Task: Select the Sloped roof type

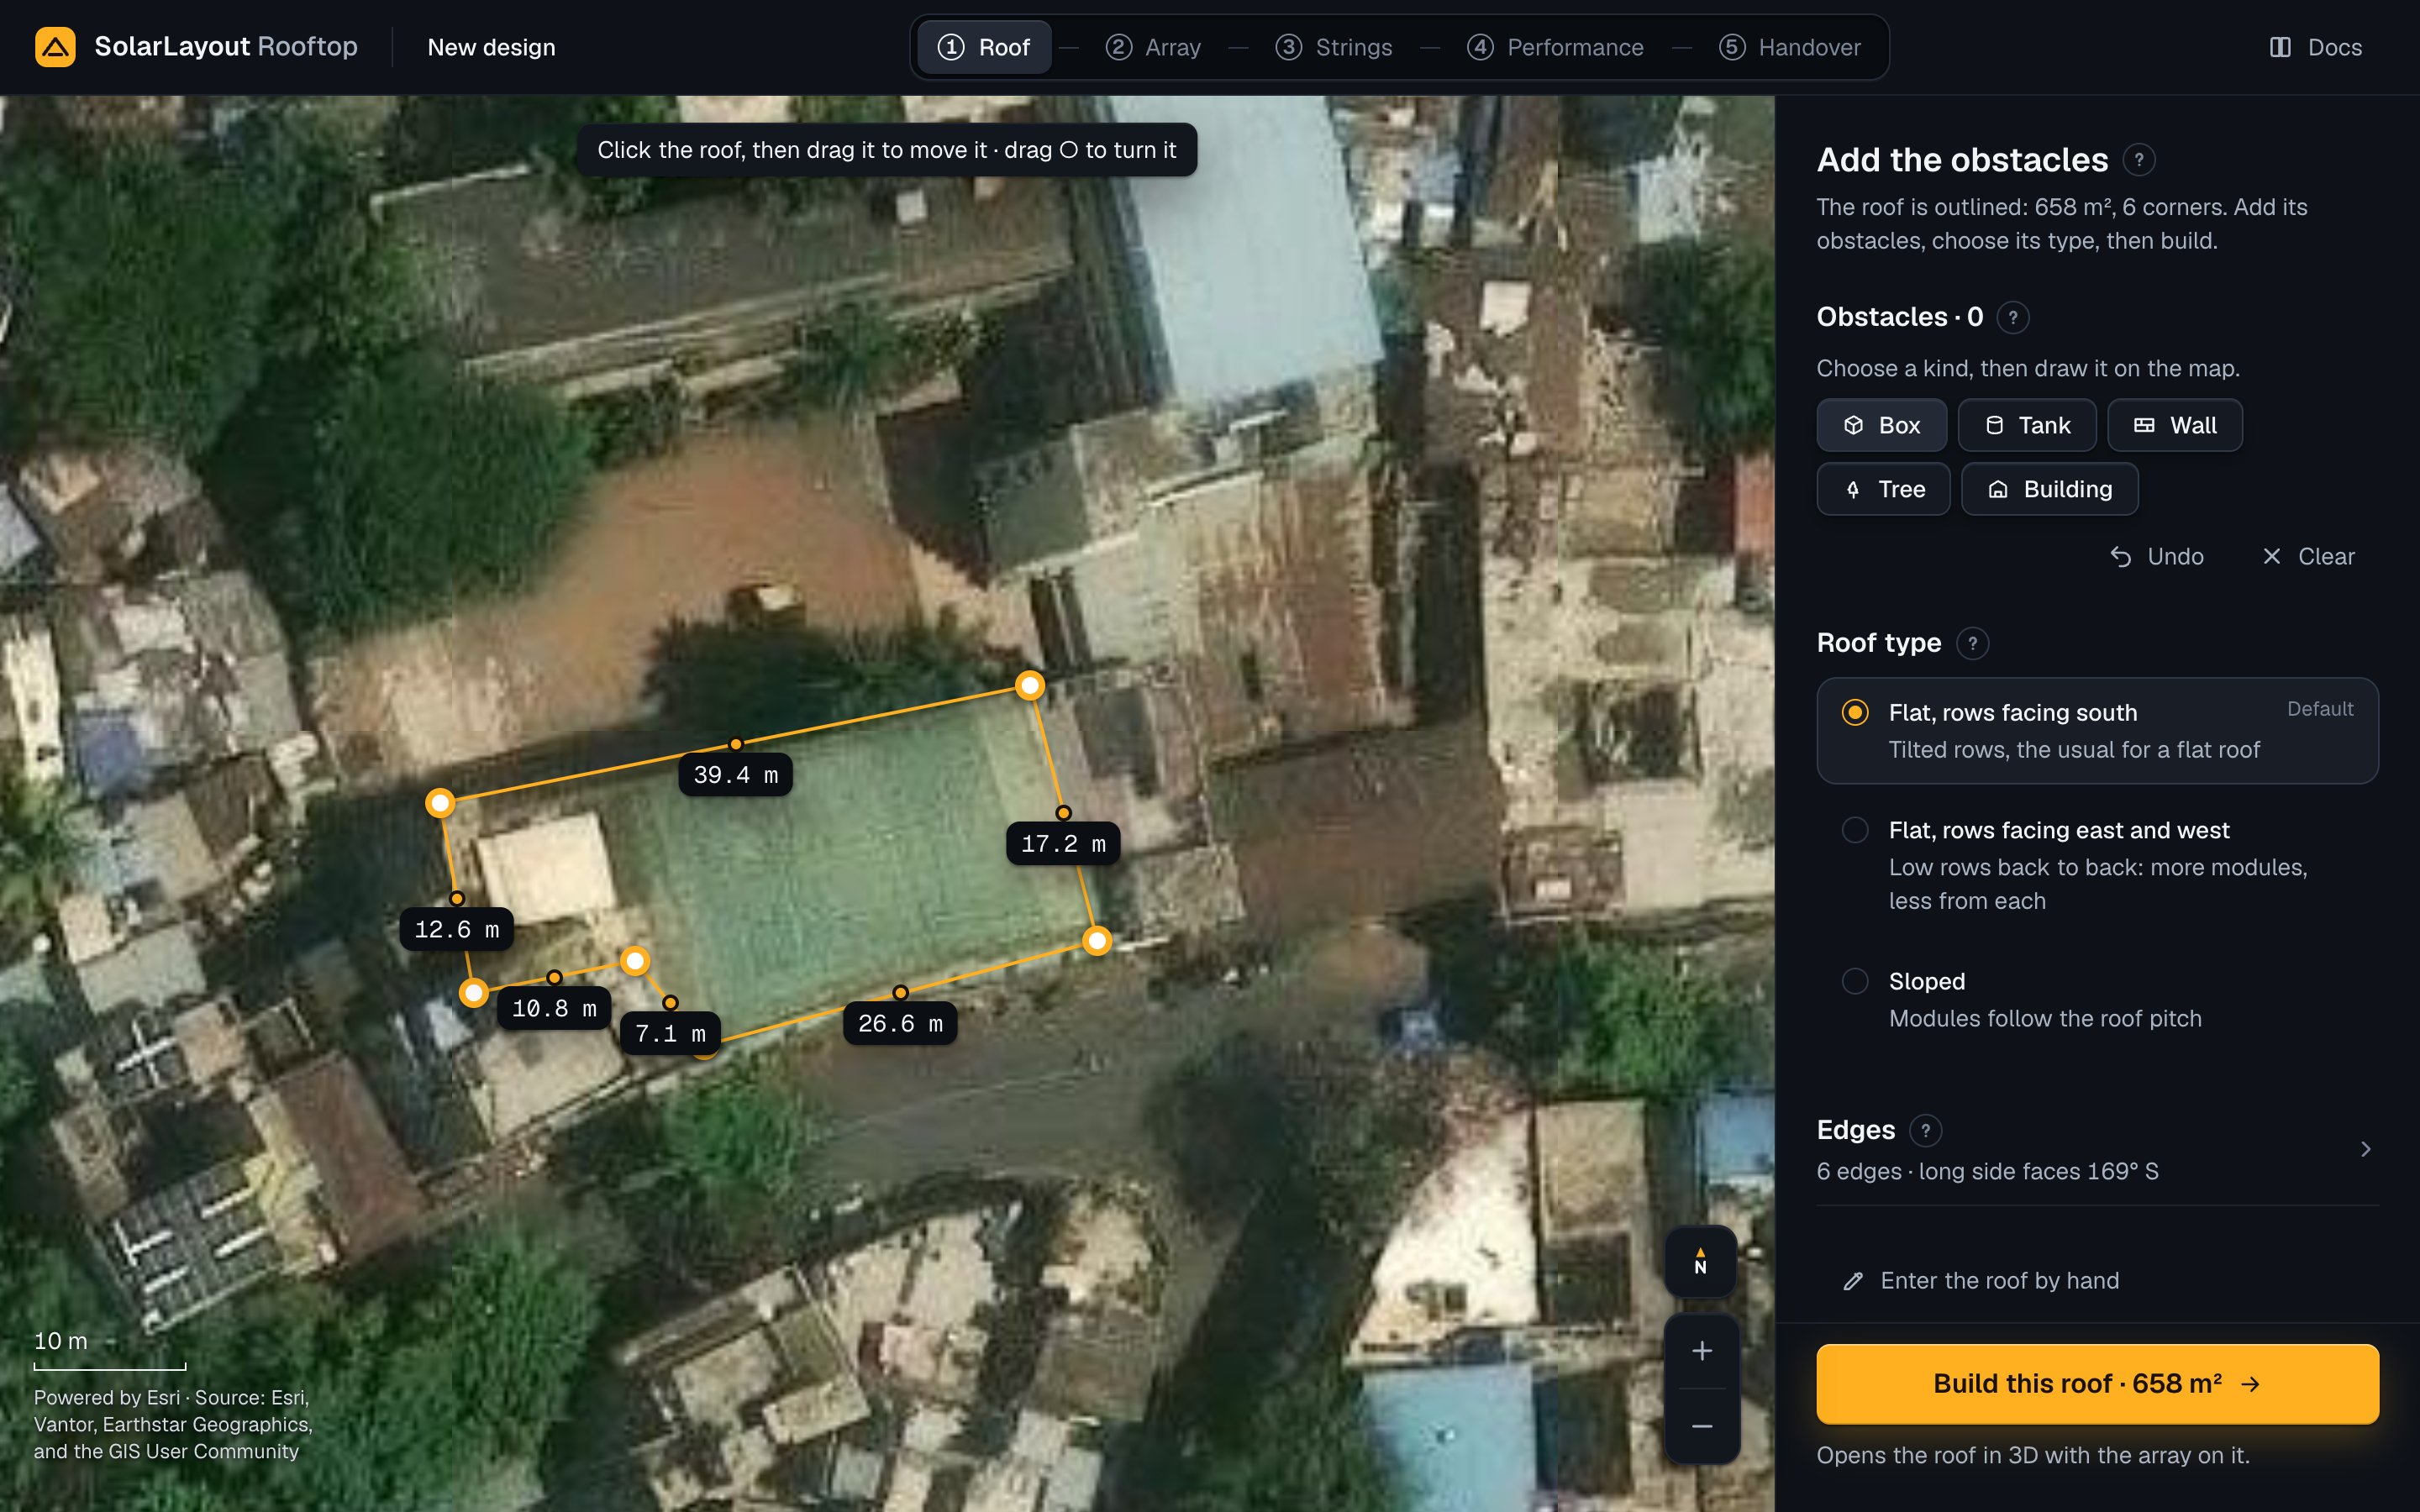Action: (2097, 1000)
